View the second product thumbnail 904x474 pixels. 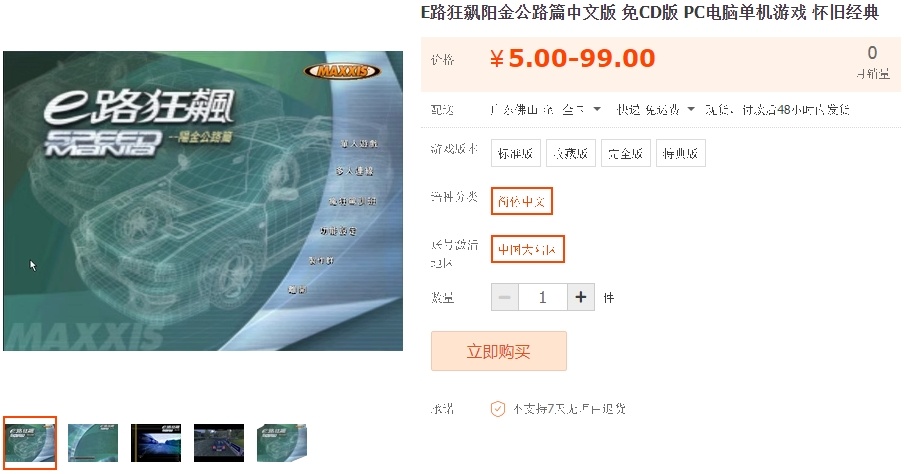click(x=93, y=443)
